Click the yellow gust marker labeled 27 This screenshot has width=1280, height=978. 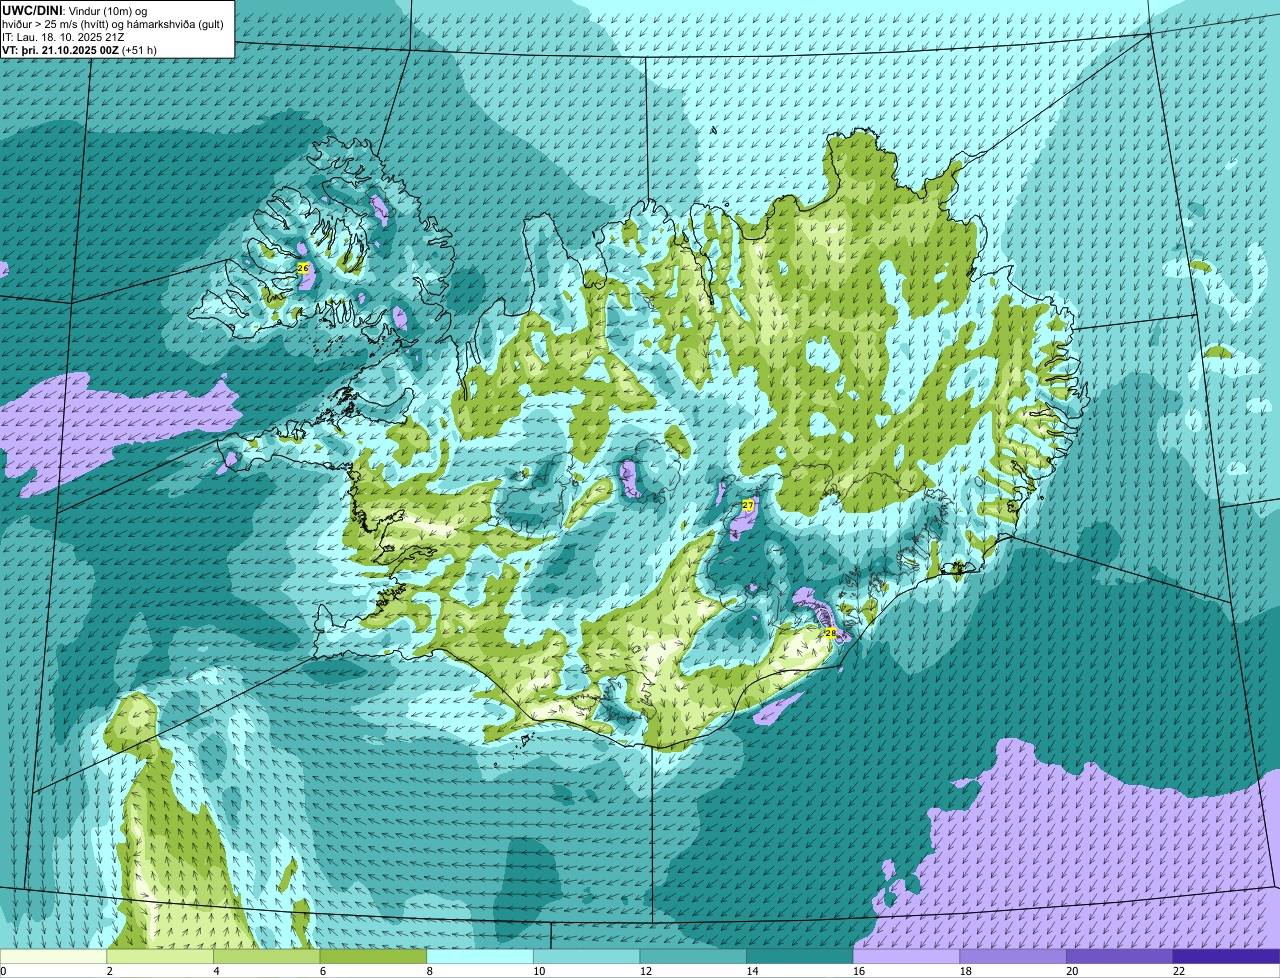pyautogui.click(x=747, y=506)
